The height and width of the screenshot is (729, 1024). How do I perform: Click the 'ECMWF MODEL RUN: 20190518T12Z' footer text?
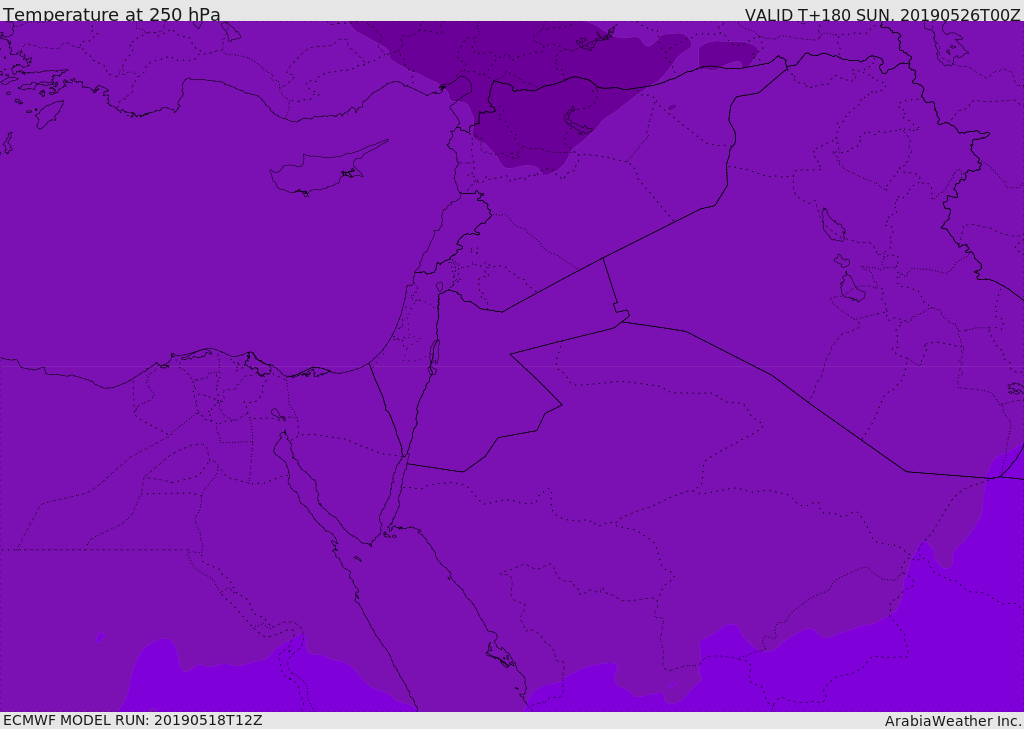point(133,720)
